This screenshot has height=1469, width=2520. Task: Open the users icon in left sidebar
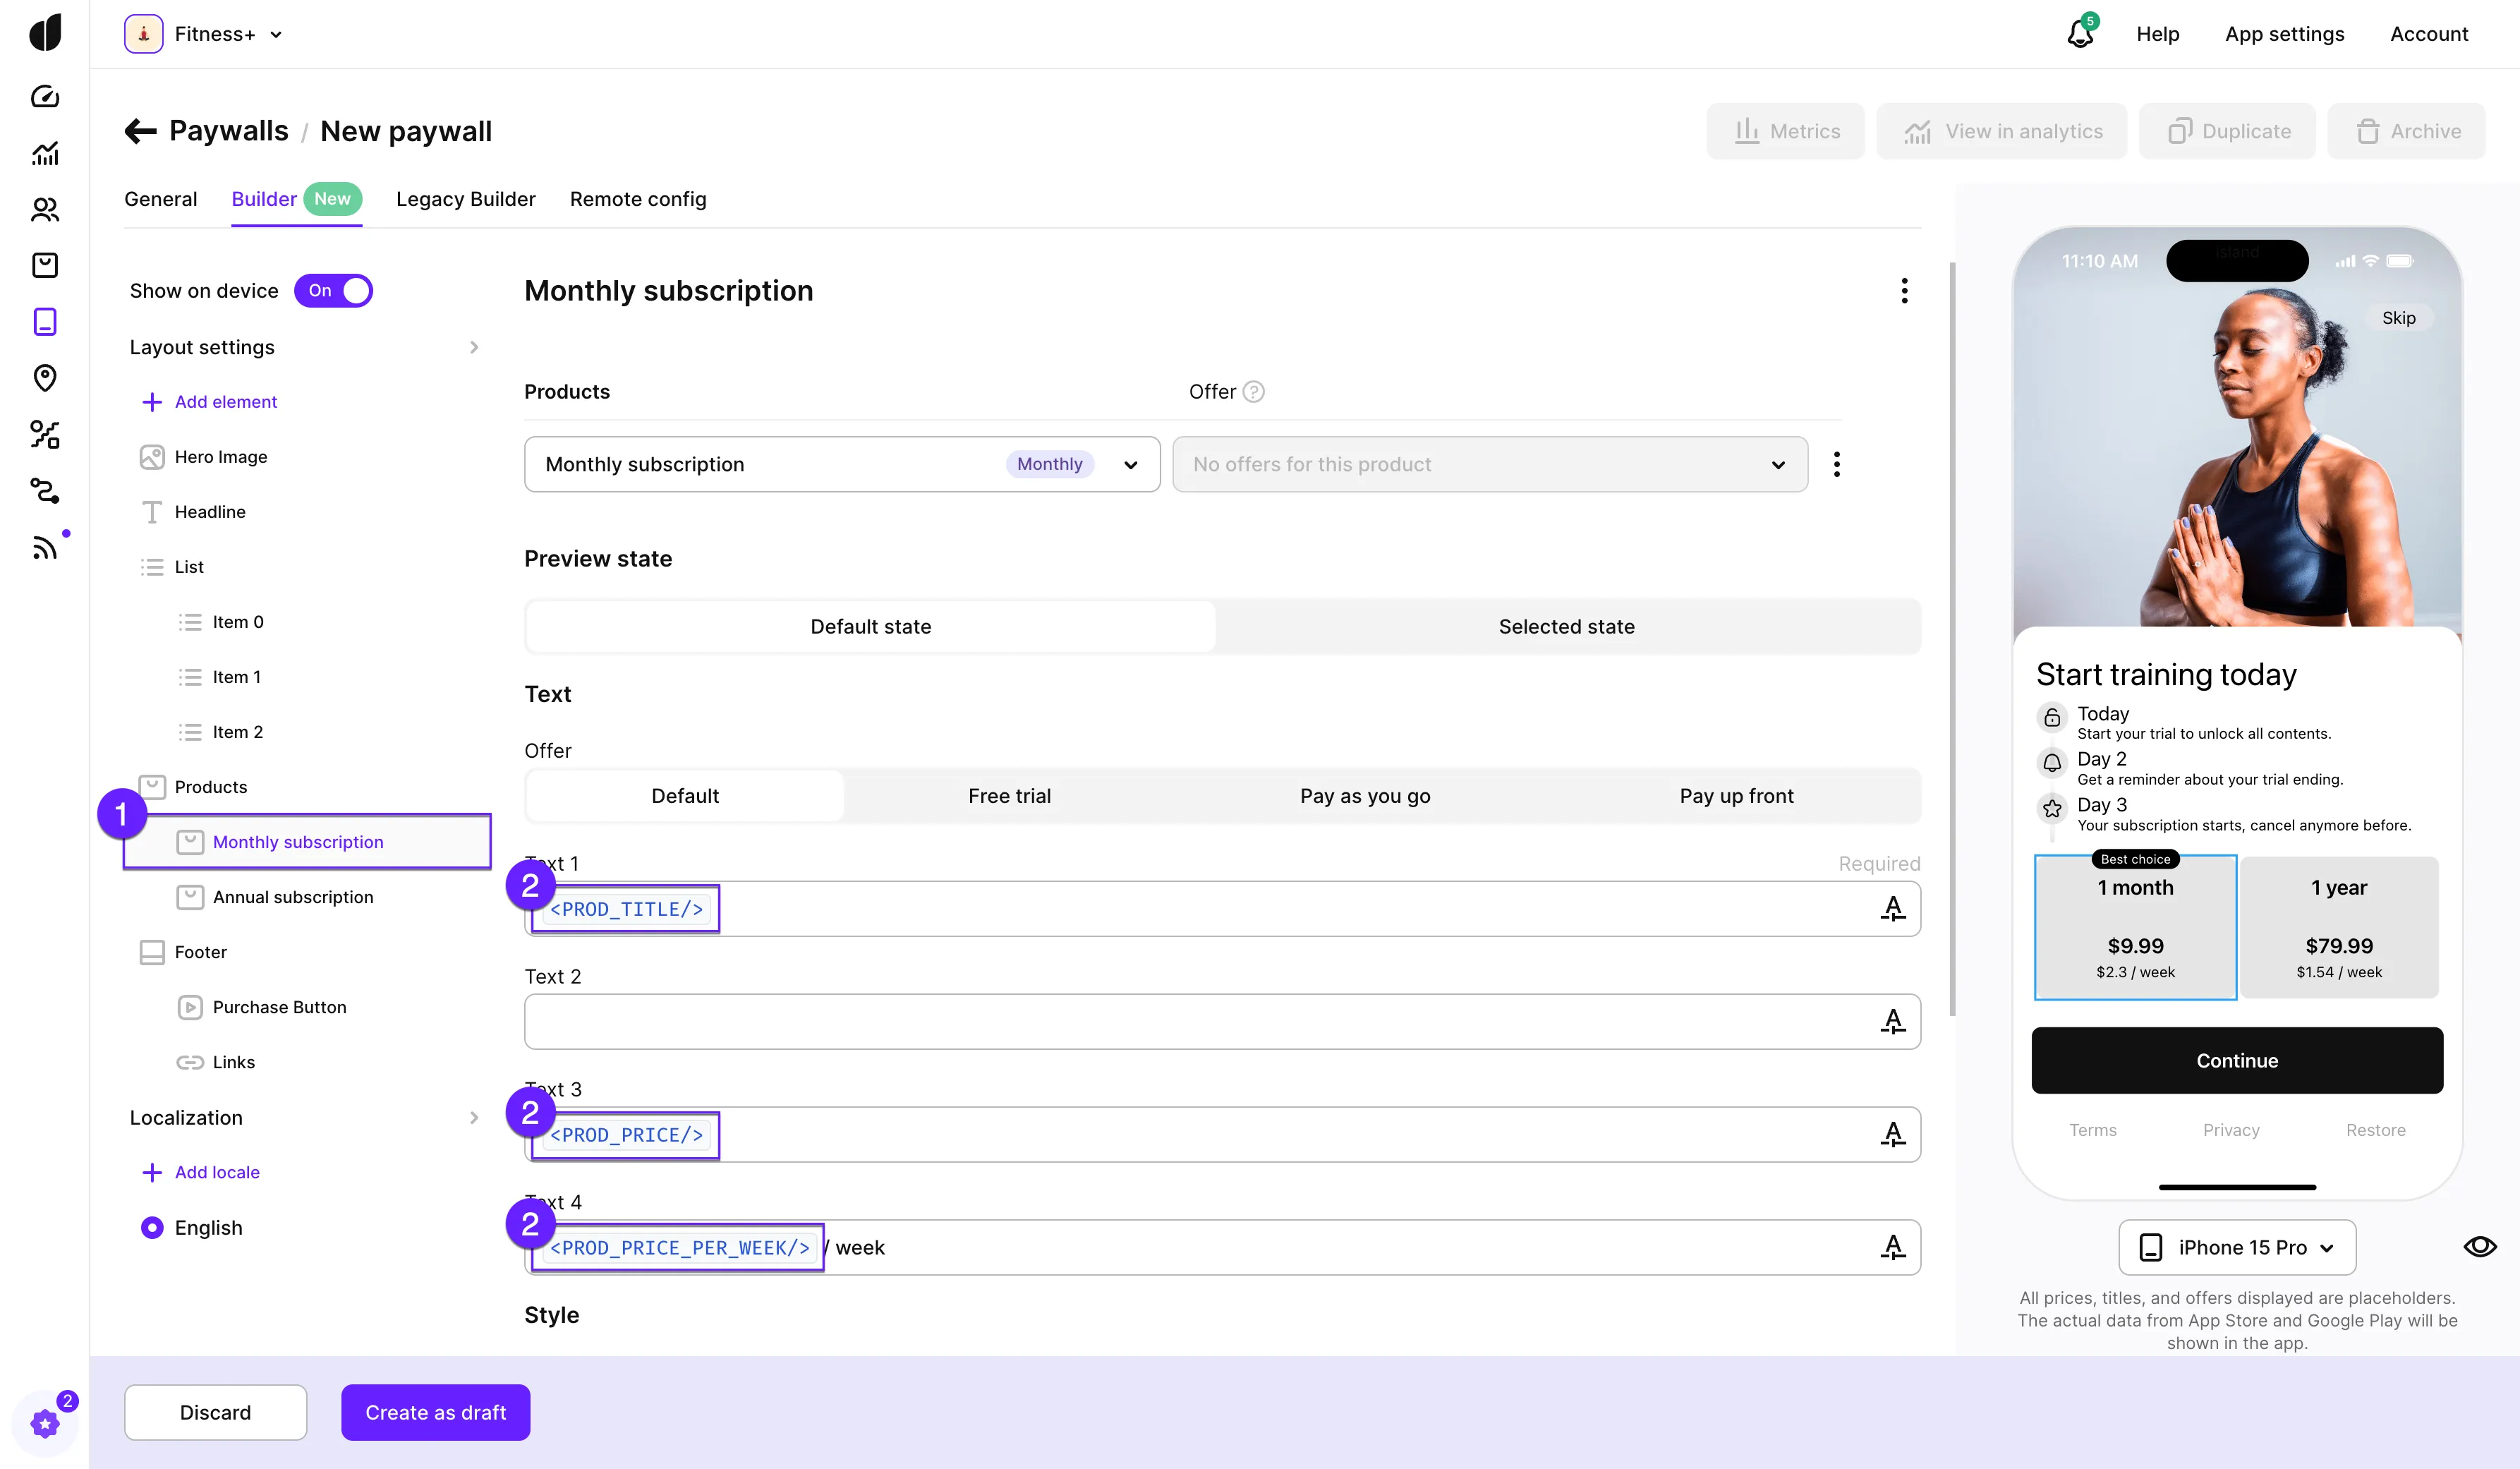[x=45, y=209]
